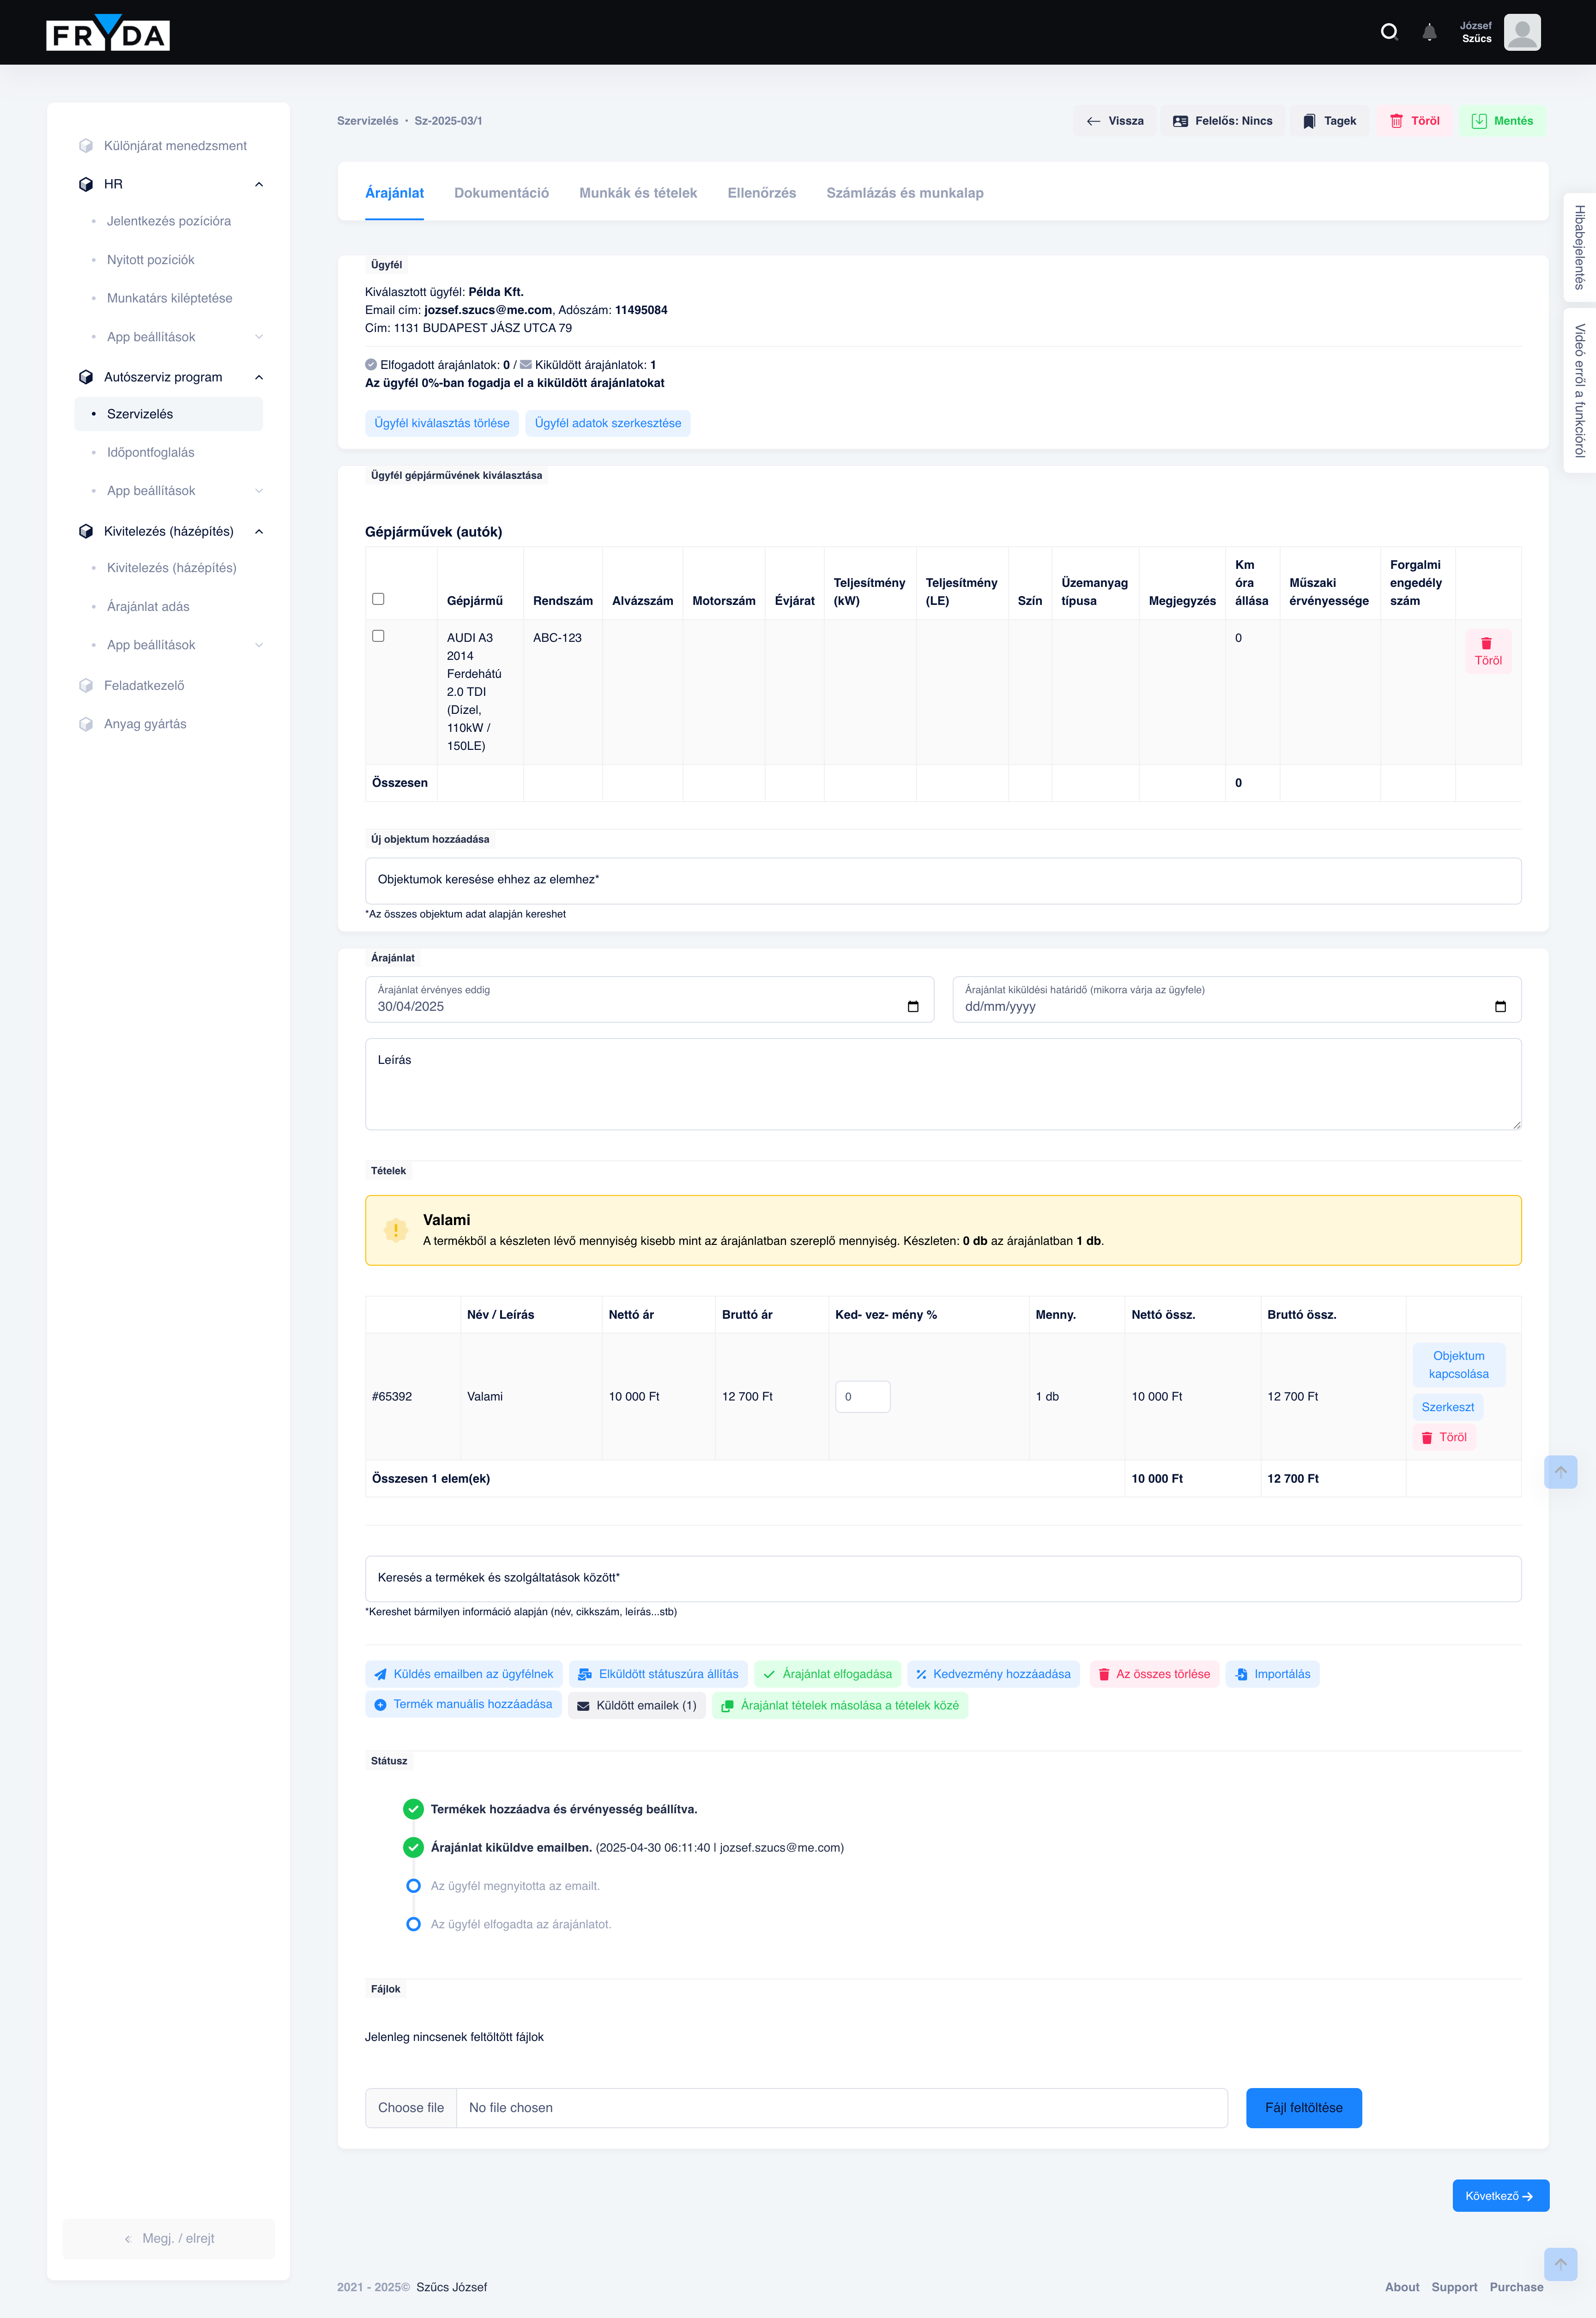Click the Objektumok keresése search field
Viewport: 1596px width, 2318px height.
point(943,880)
